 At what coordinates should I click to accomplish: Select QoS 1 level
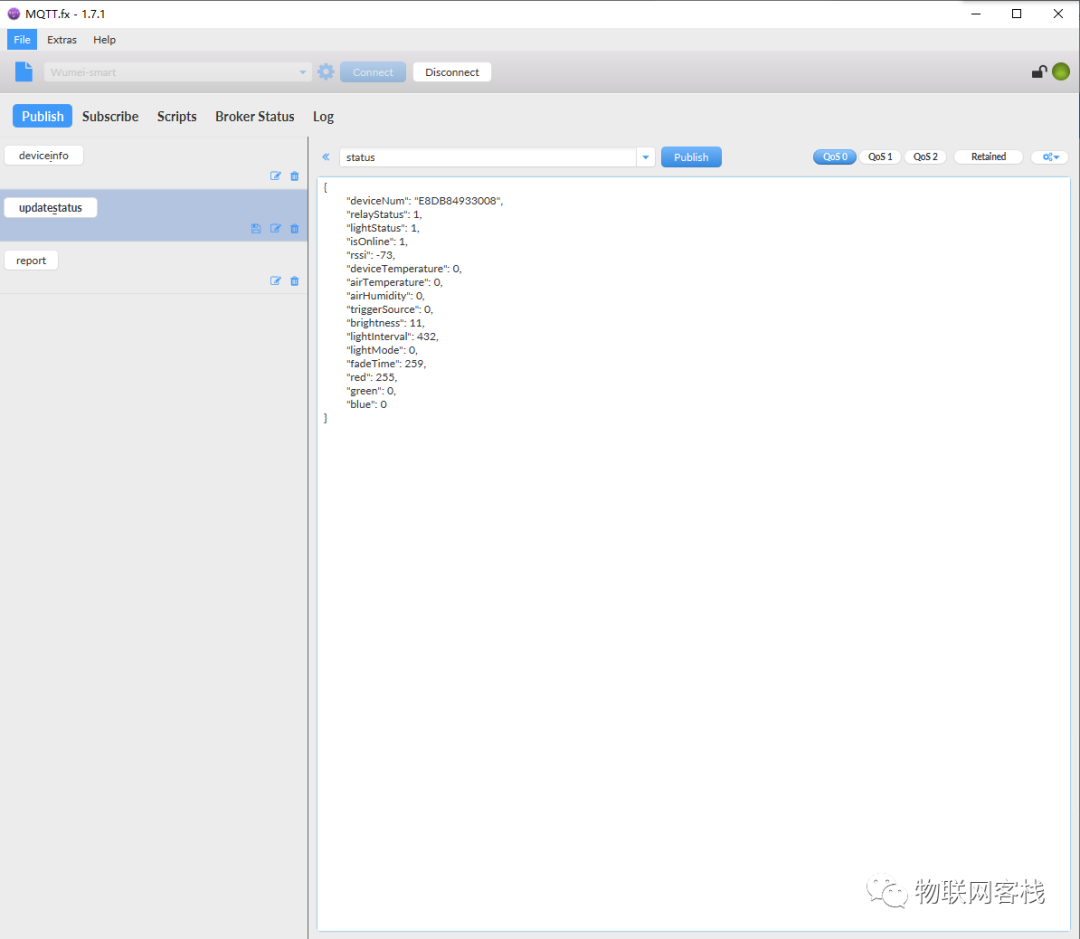[880, 157]
